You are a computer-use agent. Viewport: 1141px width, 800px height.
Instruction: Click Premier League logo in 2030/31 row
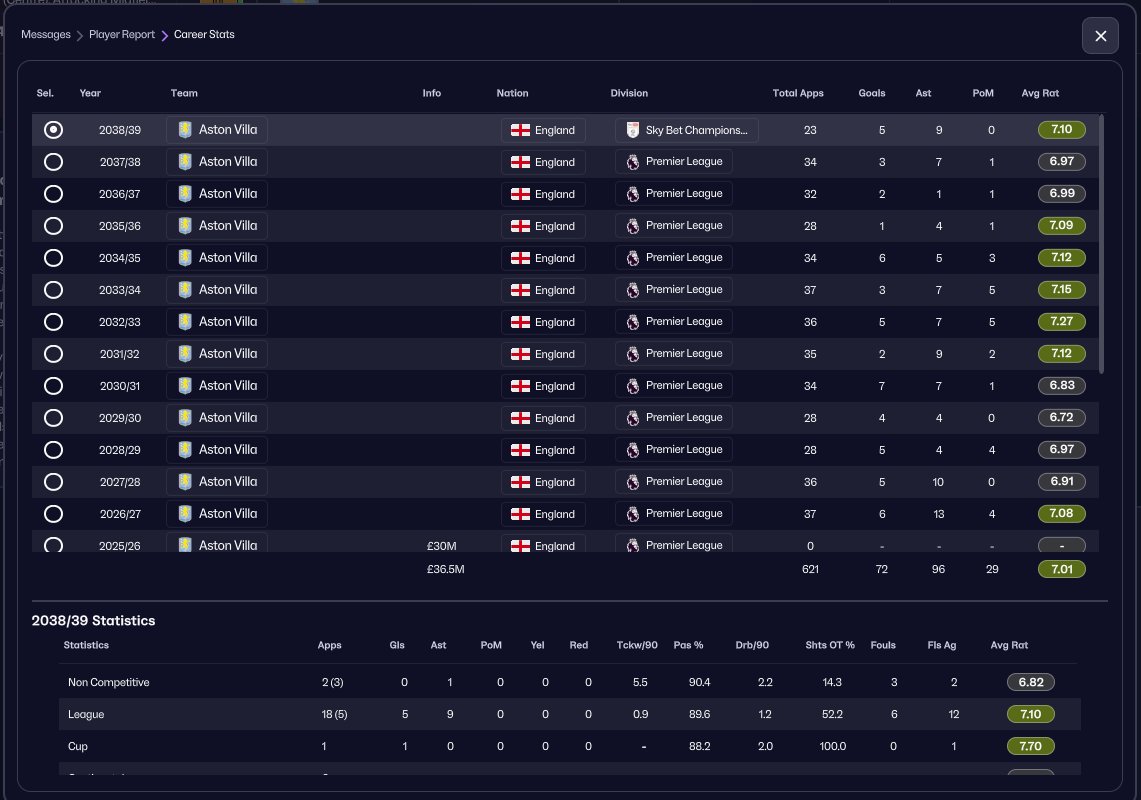(x=633, y=386)
